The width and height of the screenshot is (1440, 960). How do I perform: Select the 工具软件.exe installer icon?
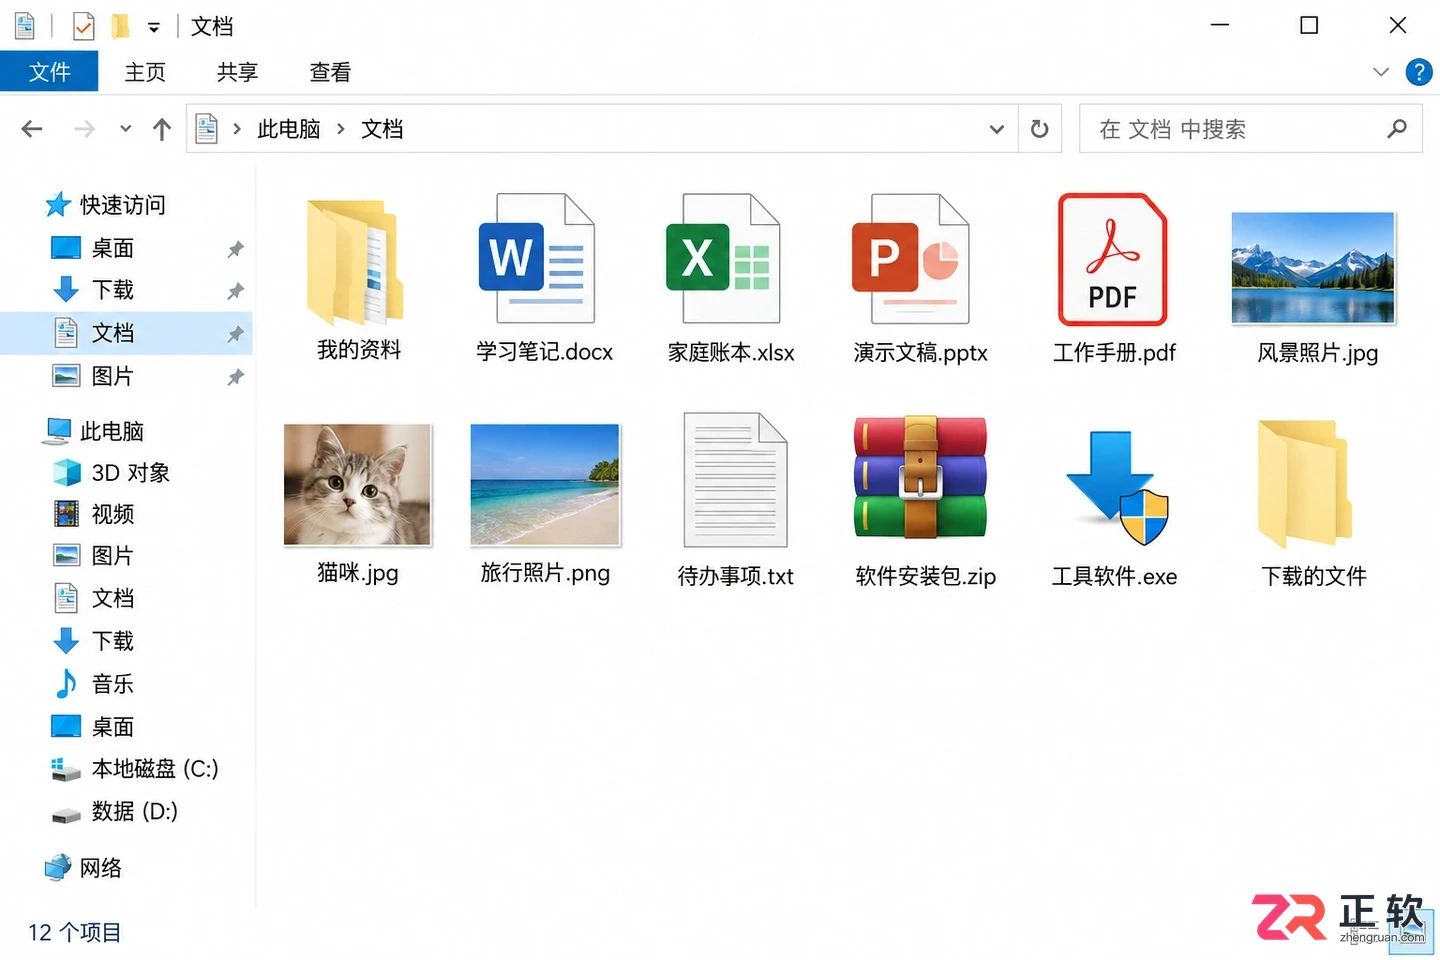tap(1116, 487)
